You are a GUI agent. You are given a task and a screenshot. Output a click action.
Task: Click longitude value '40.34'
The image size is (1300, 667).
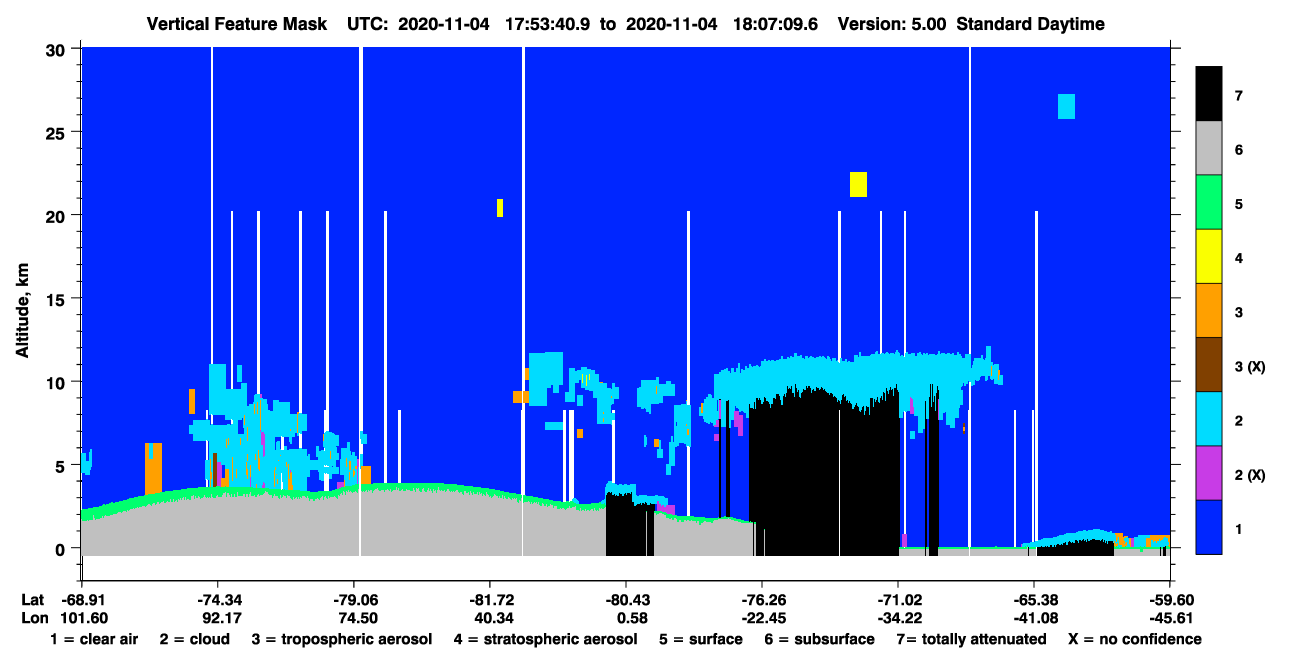point(493,618)
